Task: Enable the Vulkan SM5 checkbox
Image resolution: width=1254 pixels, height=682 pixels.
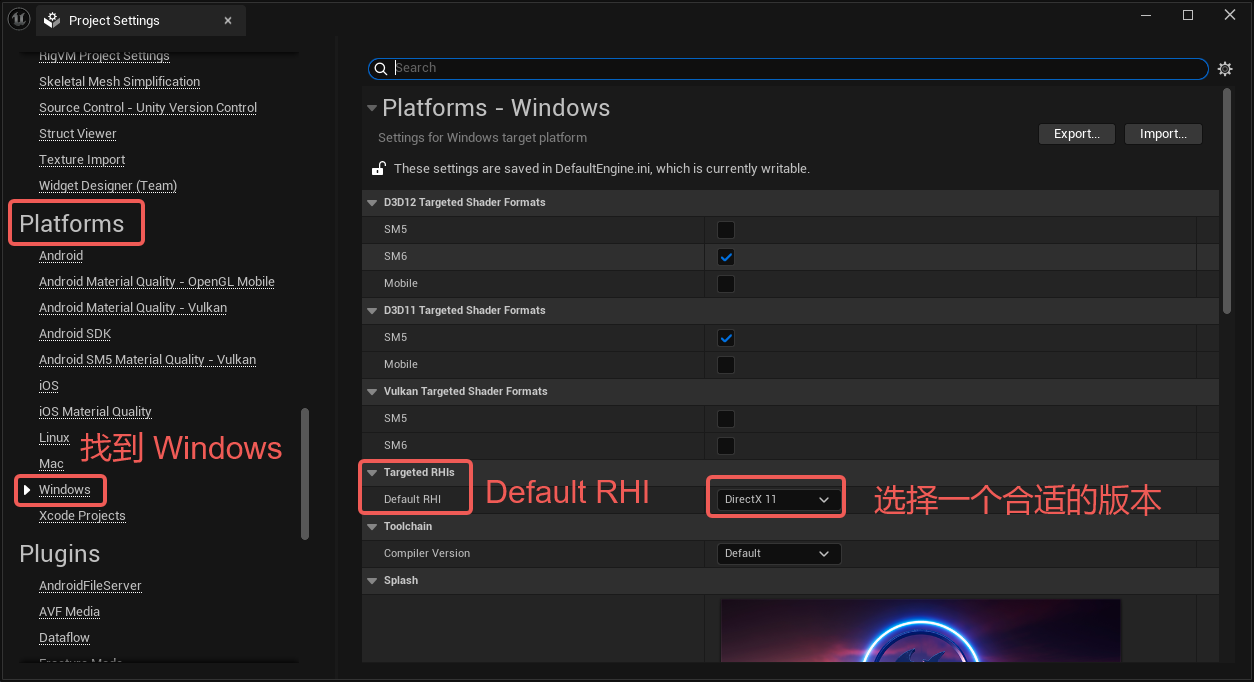Action: click(x=726, y=418)
